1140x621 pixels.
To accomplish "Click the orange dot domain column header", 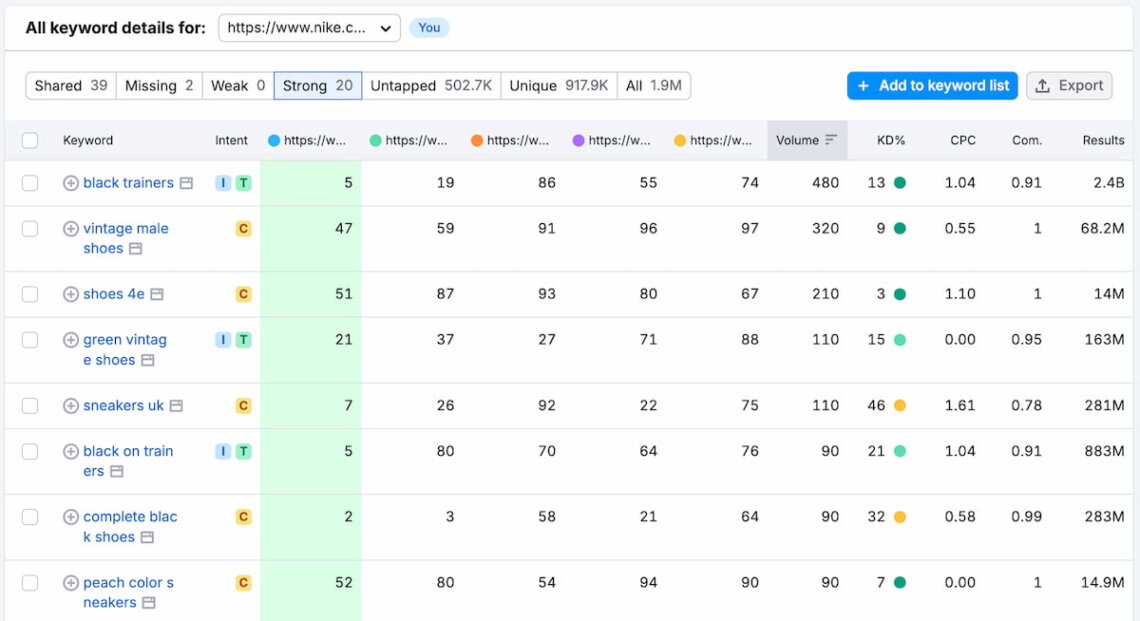I will [510, 140].
